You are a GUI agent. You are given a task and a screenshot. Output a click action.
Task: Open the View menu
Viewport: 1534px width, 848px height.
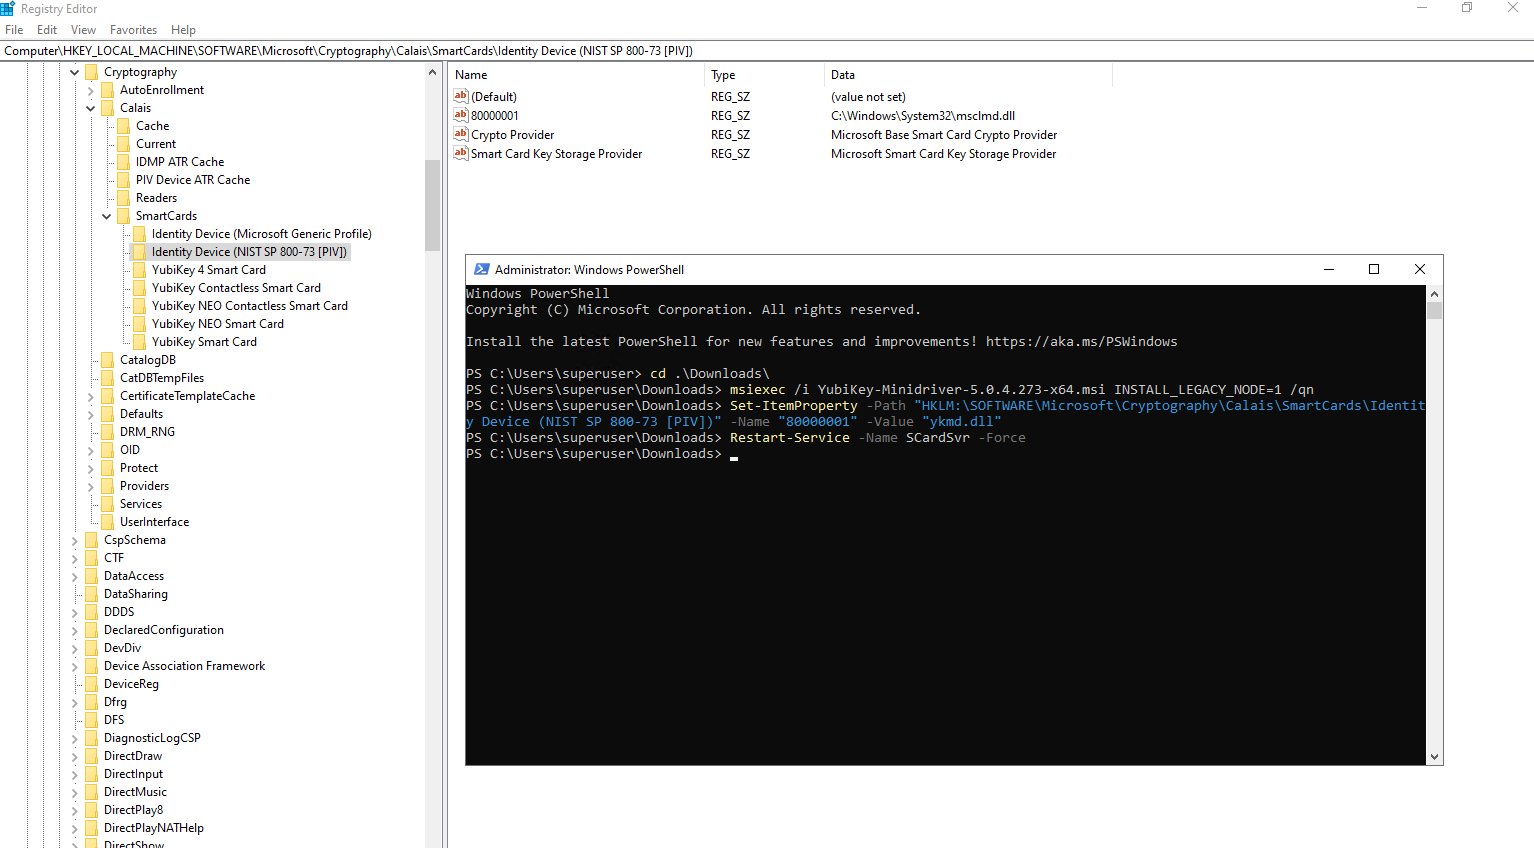84,30
